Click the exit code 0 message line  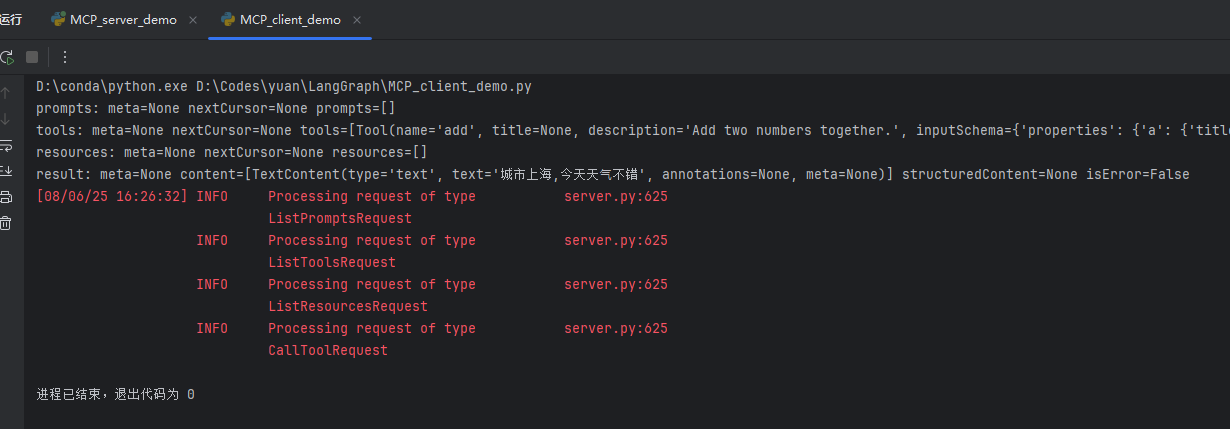pos(115,395)
